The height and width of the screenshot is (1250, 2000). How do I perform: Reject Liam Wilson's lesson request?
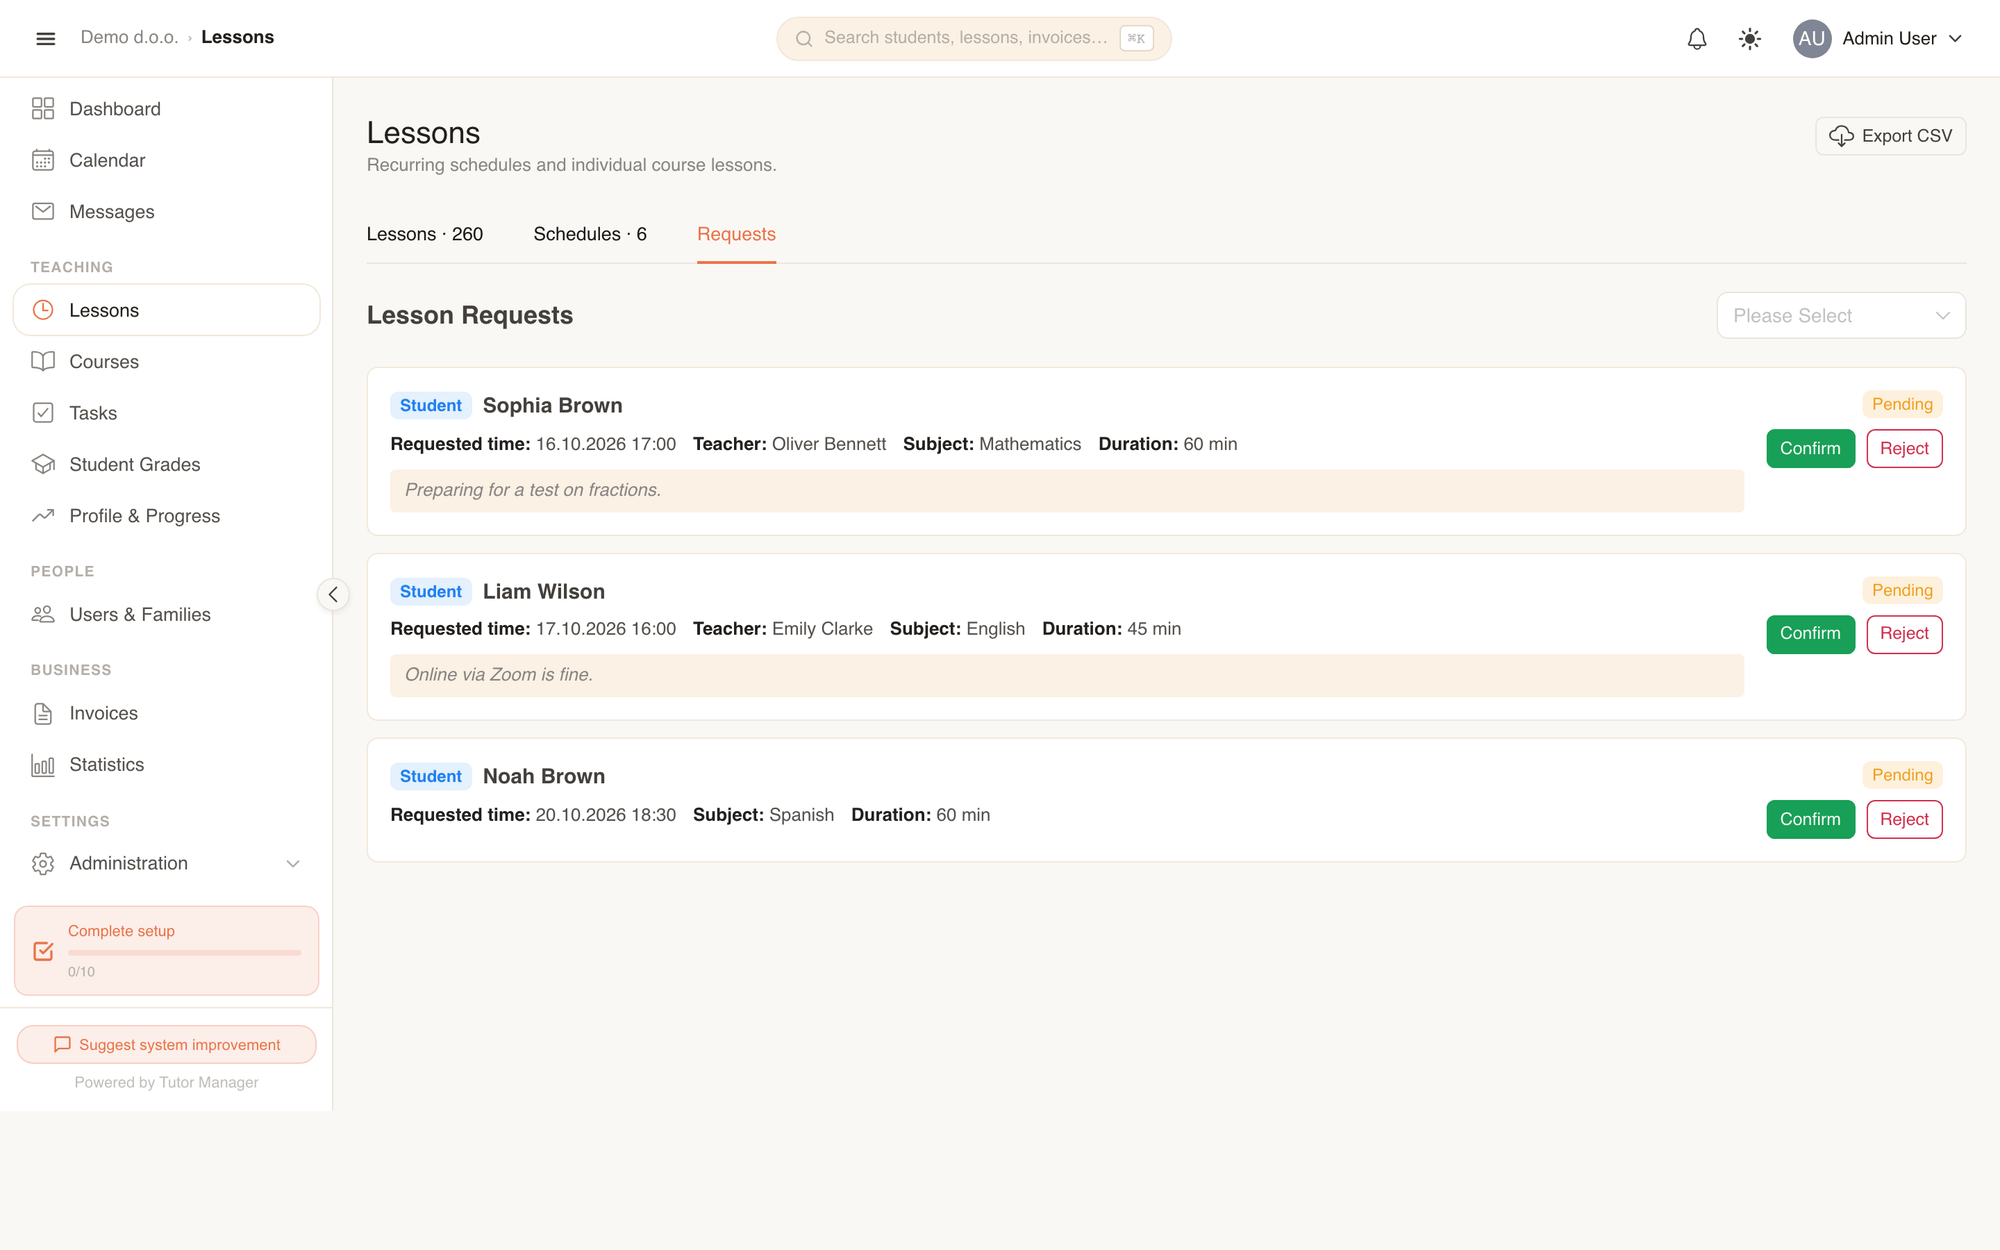[x=1904, y=634]
